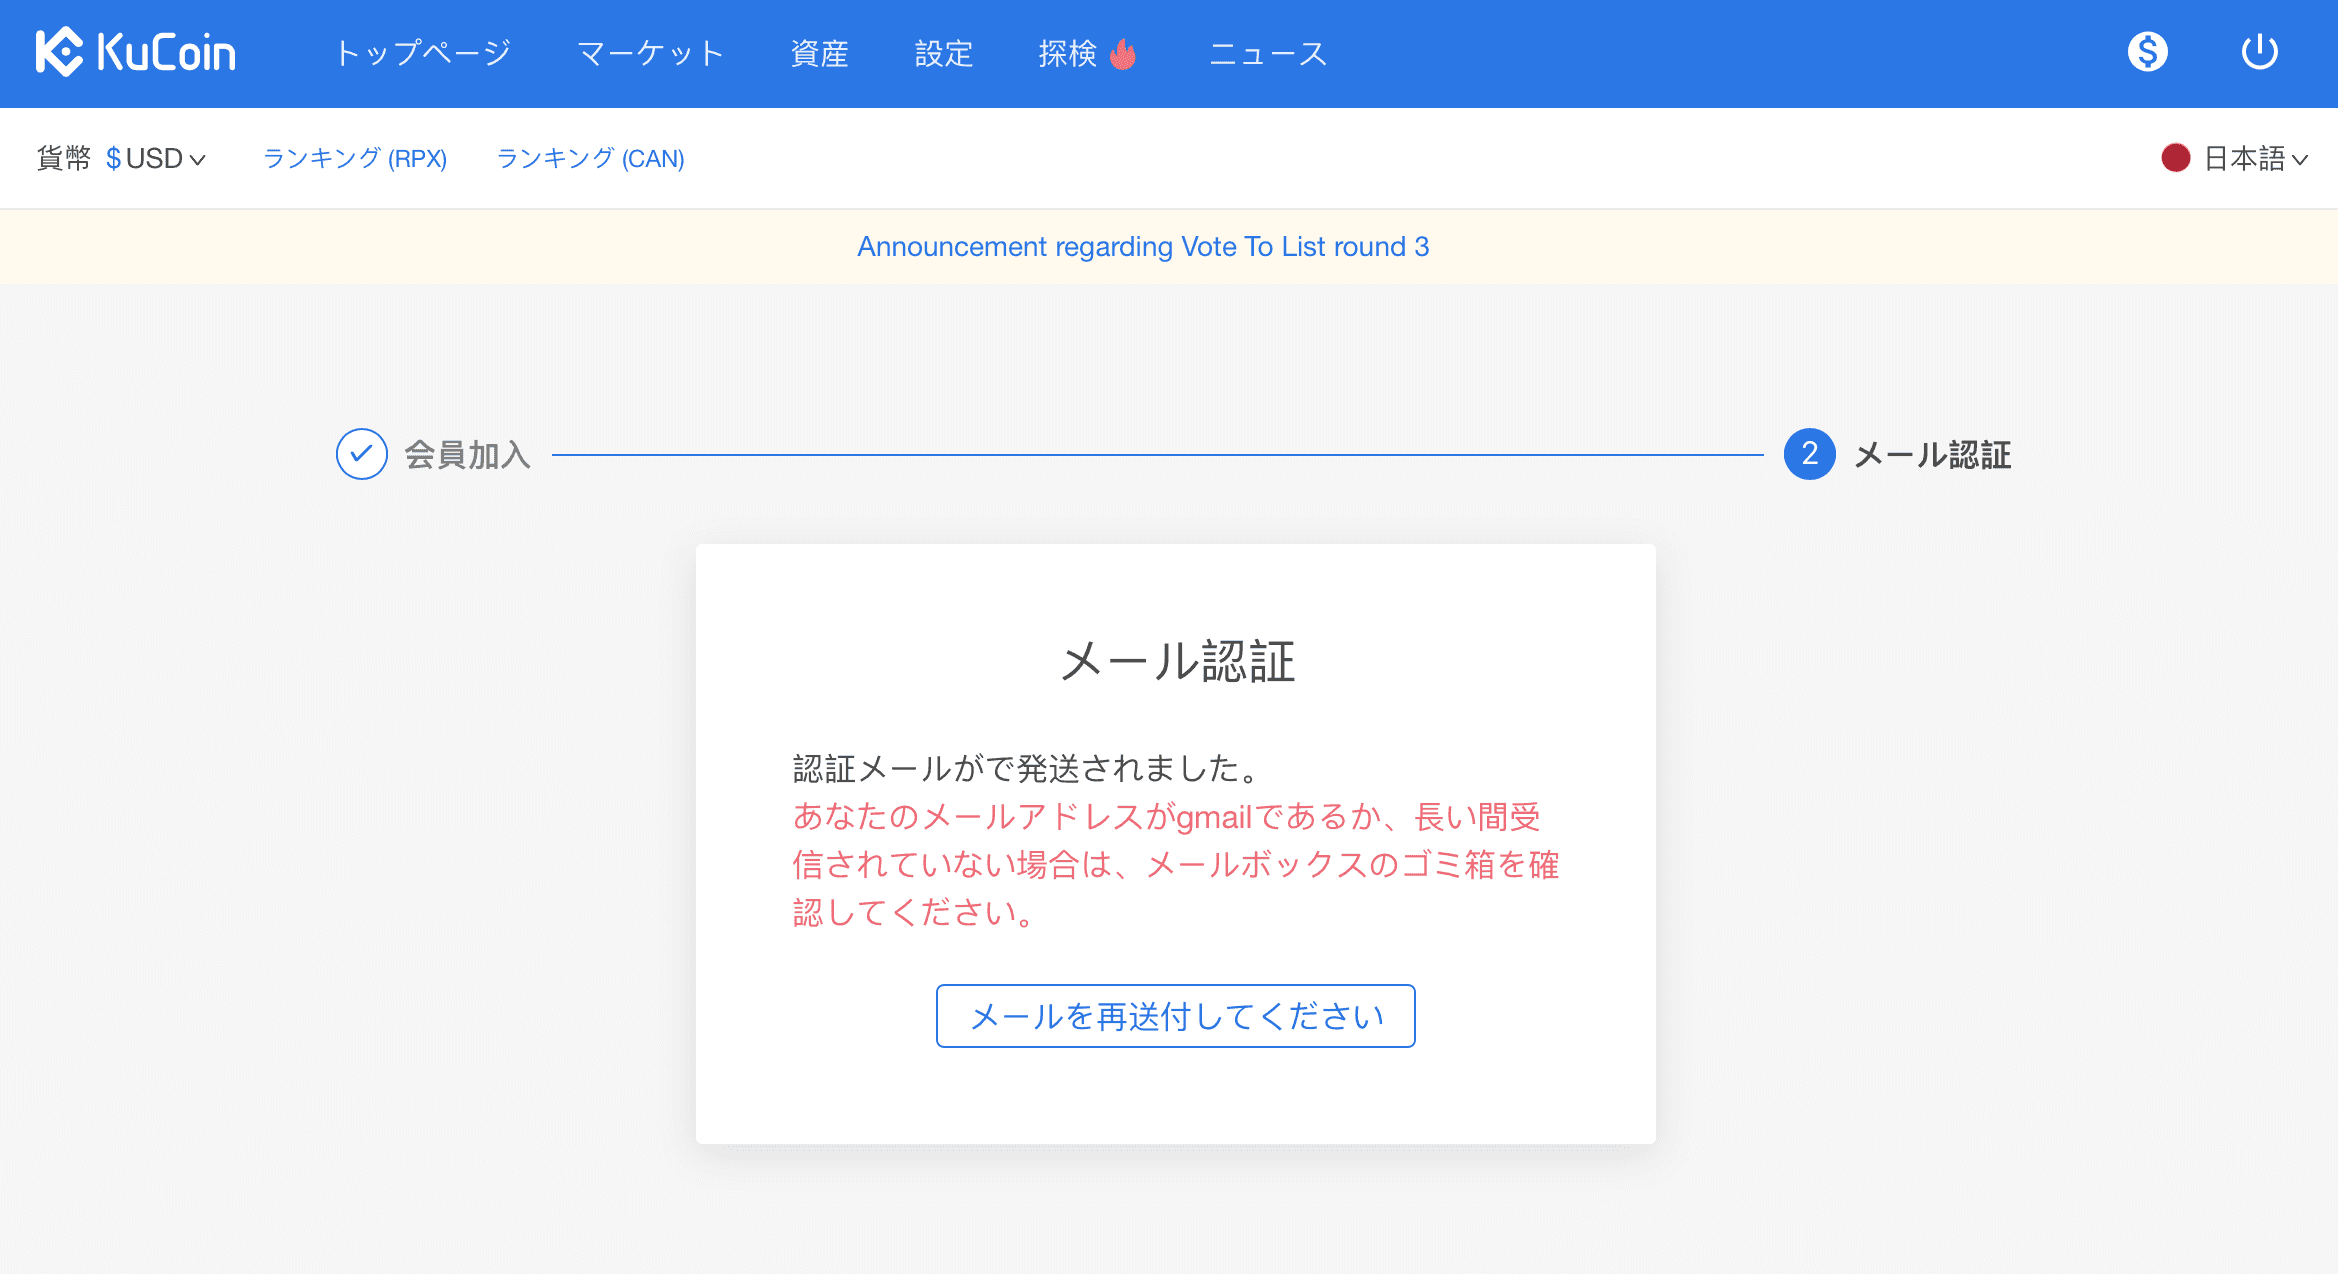The height and width of the screenshot is (1274, 2338).
Task: Click the flame icon next to 探検
Action: pos(1124,54)
